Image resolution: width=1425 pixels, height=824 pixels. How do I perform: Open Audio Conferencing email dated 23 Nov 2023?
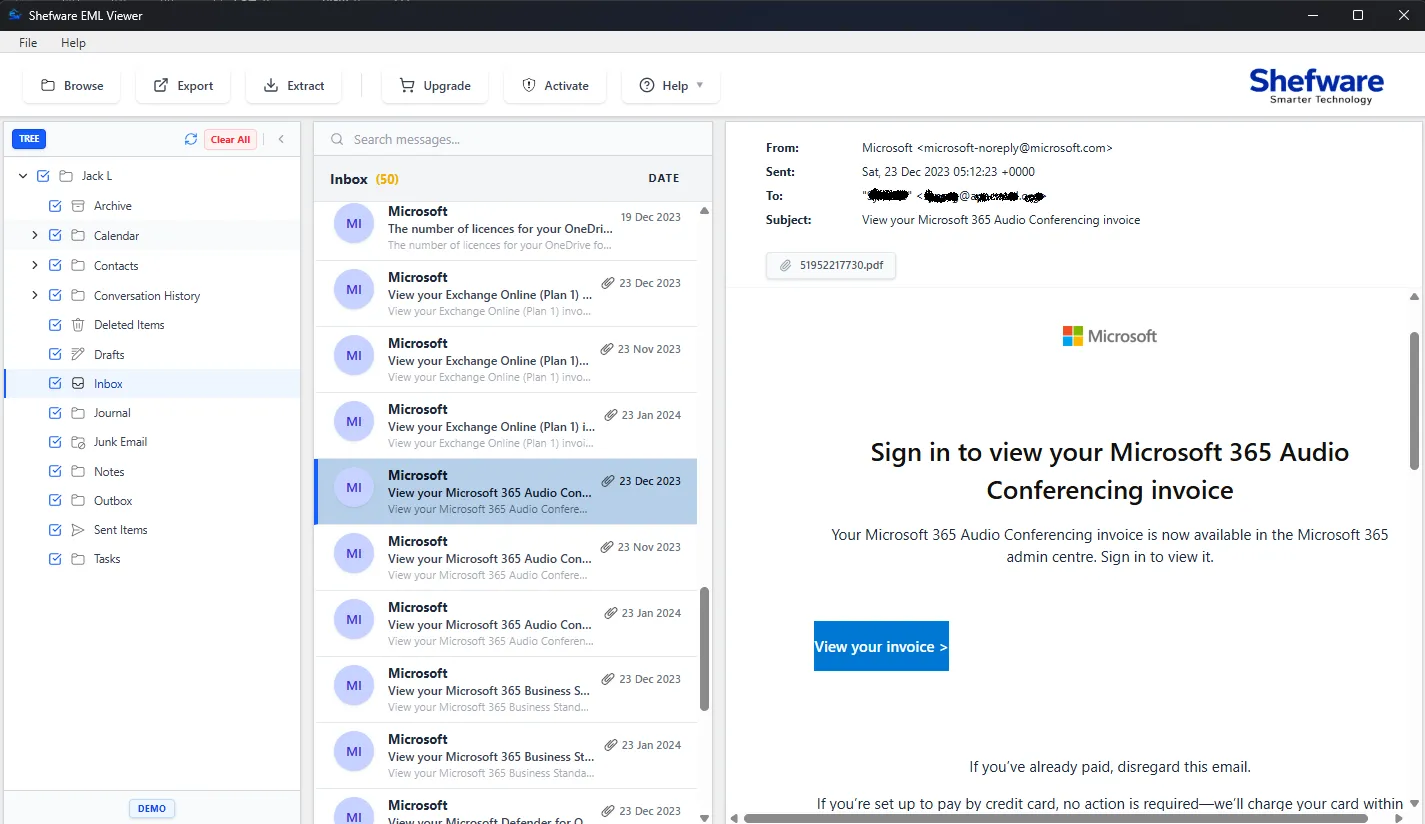point(506,558)
